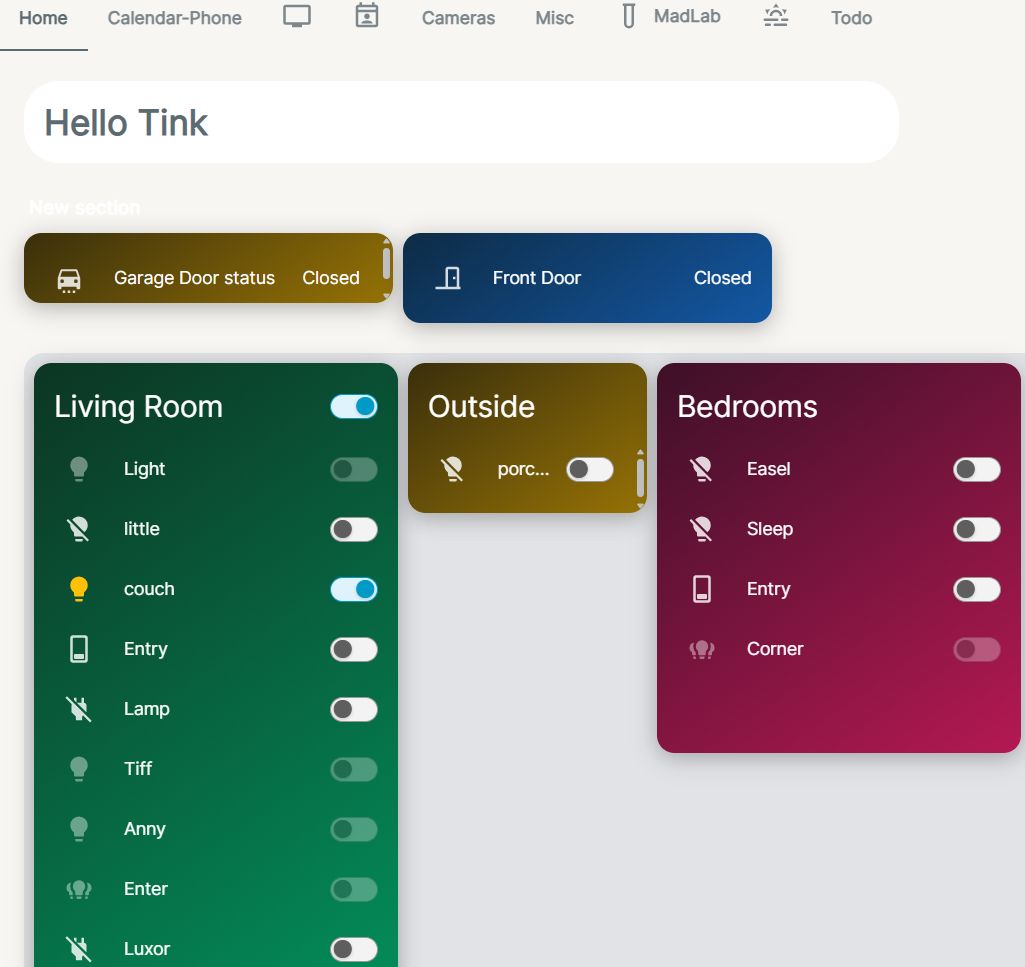Click the Bedrooms Corner light group icon
Viewport: 1025px width, 967px height.
click(702, 649)
